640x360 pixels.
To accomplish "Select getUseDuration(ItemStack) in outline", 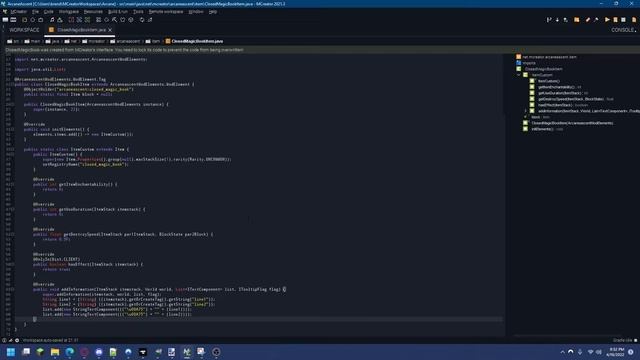I will (559, 93).
